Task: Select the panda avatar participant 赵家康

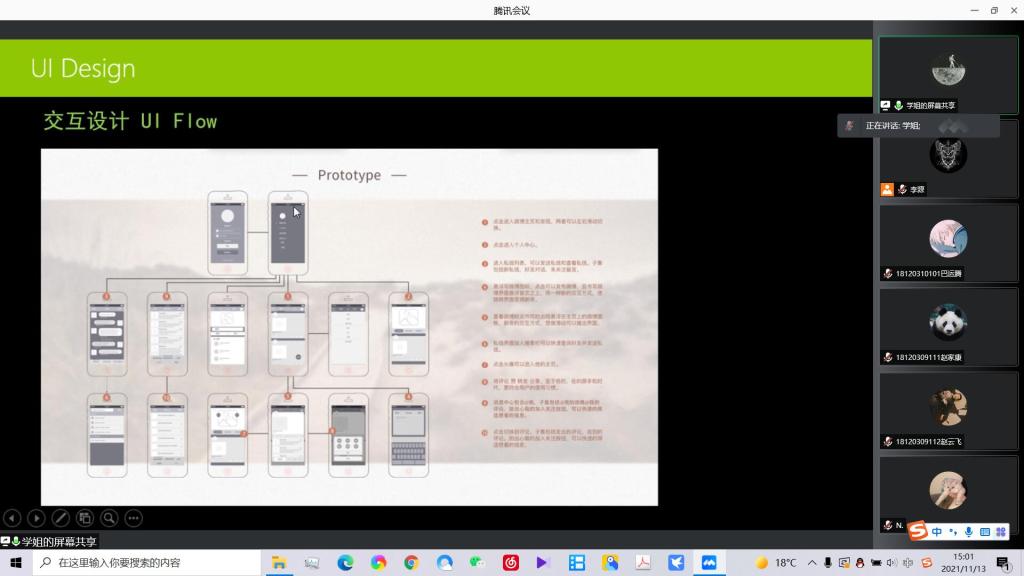Action: [x=948, y=325]
